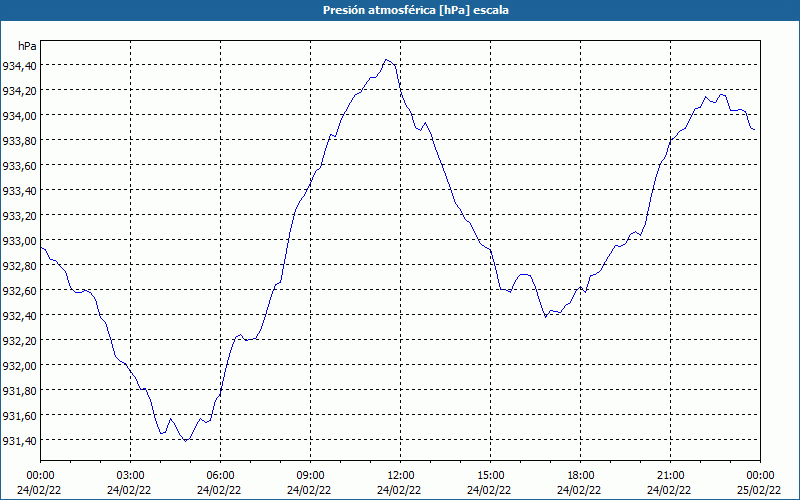This screenshot has width=800, height=500.
Task: Select the 934,40 y-axis label
Action: (19, 65)
